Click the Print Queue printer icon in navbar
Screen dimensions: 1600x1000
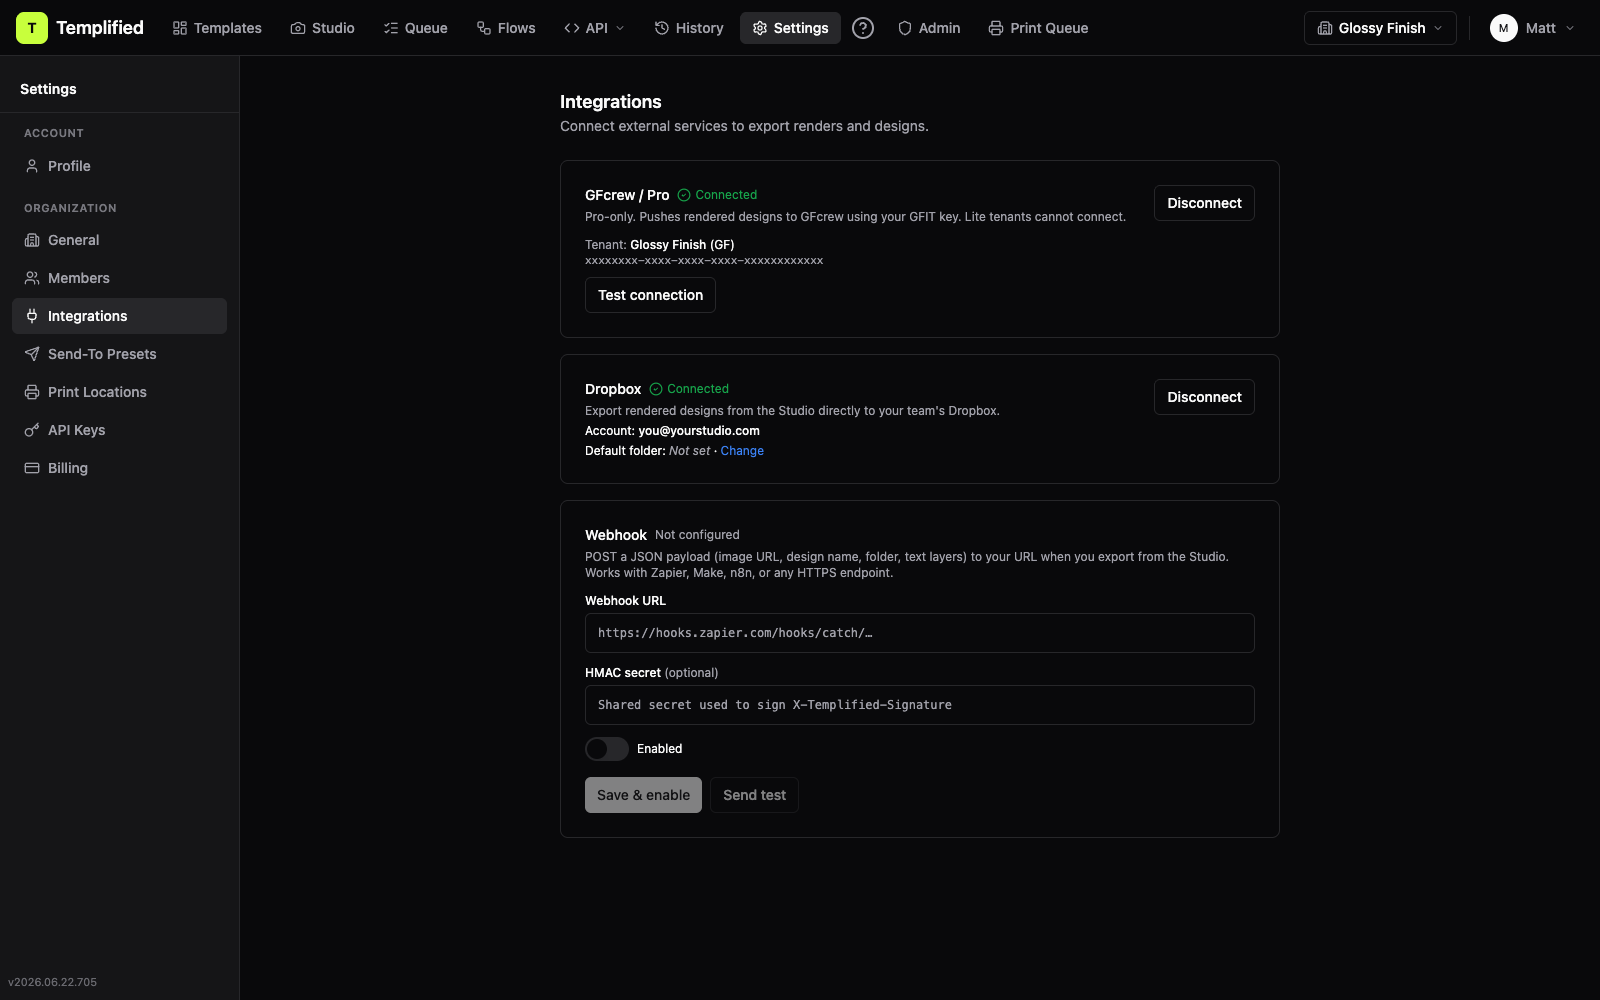point(996,28)
